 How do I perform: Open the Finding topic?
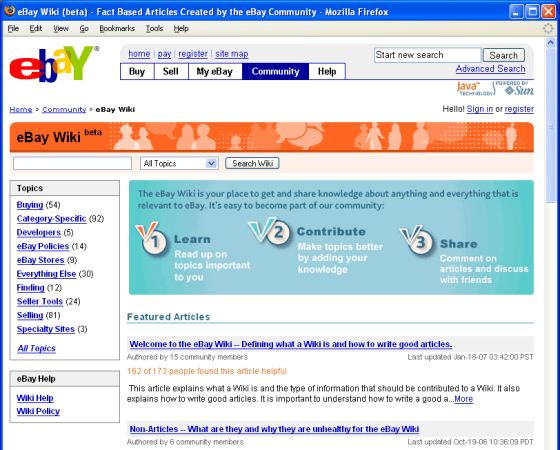tap(30, 288)
